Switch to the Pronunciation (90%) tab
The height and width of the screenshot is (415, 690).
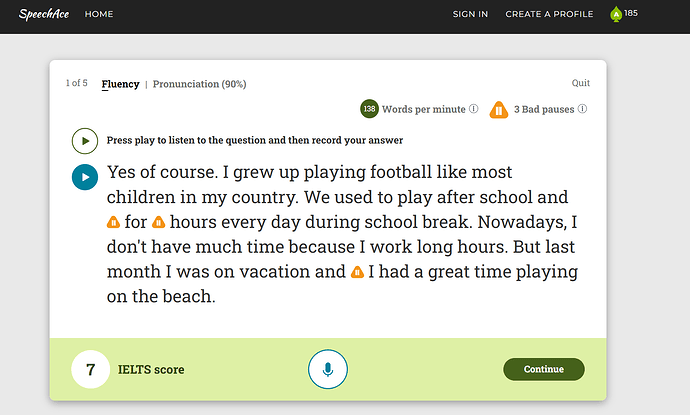199,84
